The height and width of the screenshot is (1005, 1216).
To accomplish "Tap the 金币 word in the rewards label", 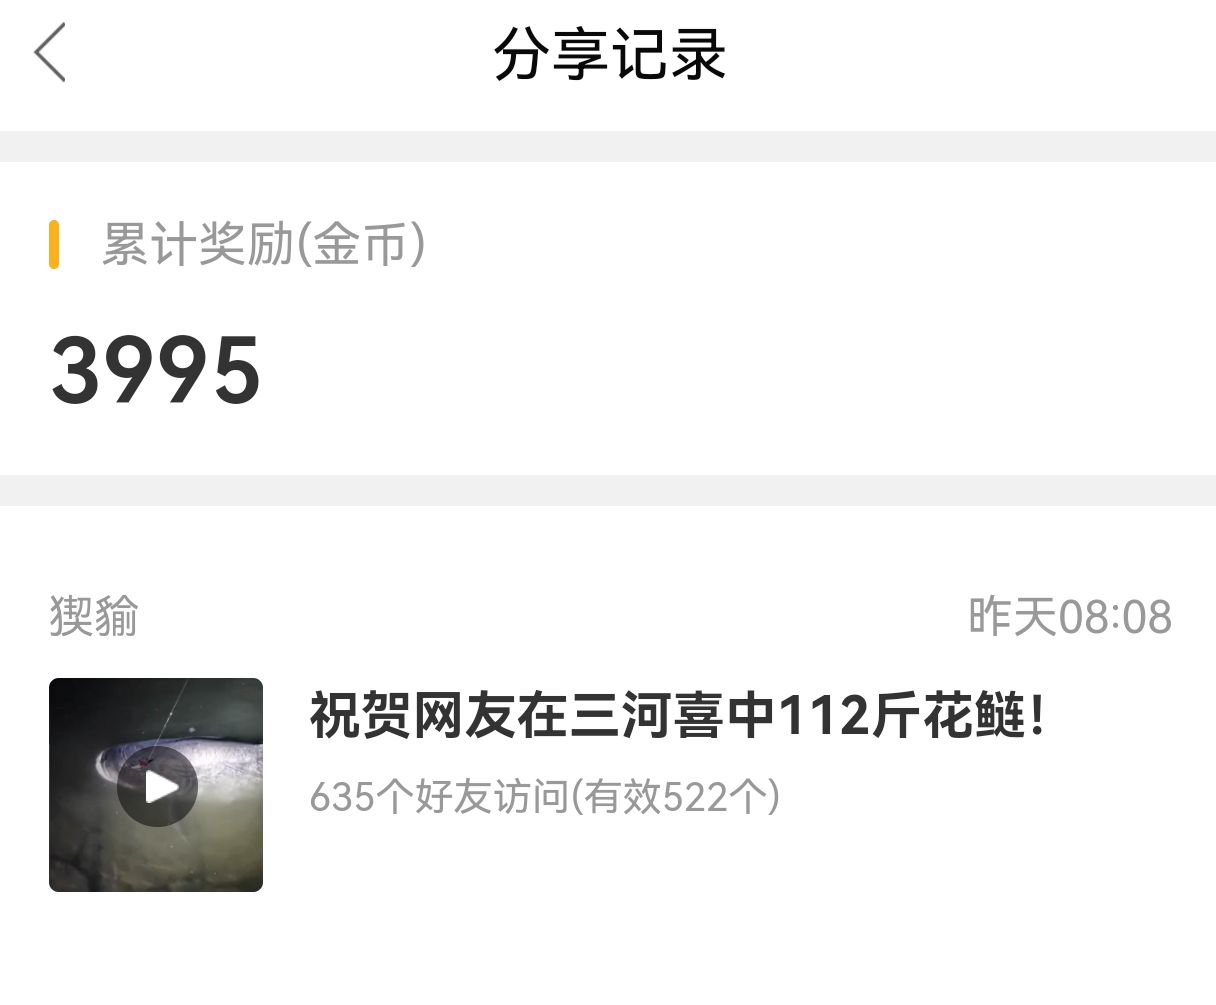I will click(x=360, y=244).
